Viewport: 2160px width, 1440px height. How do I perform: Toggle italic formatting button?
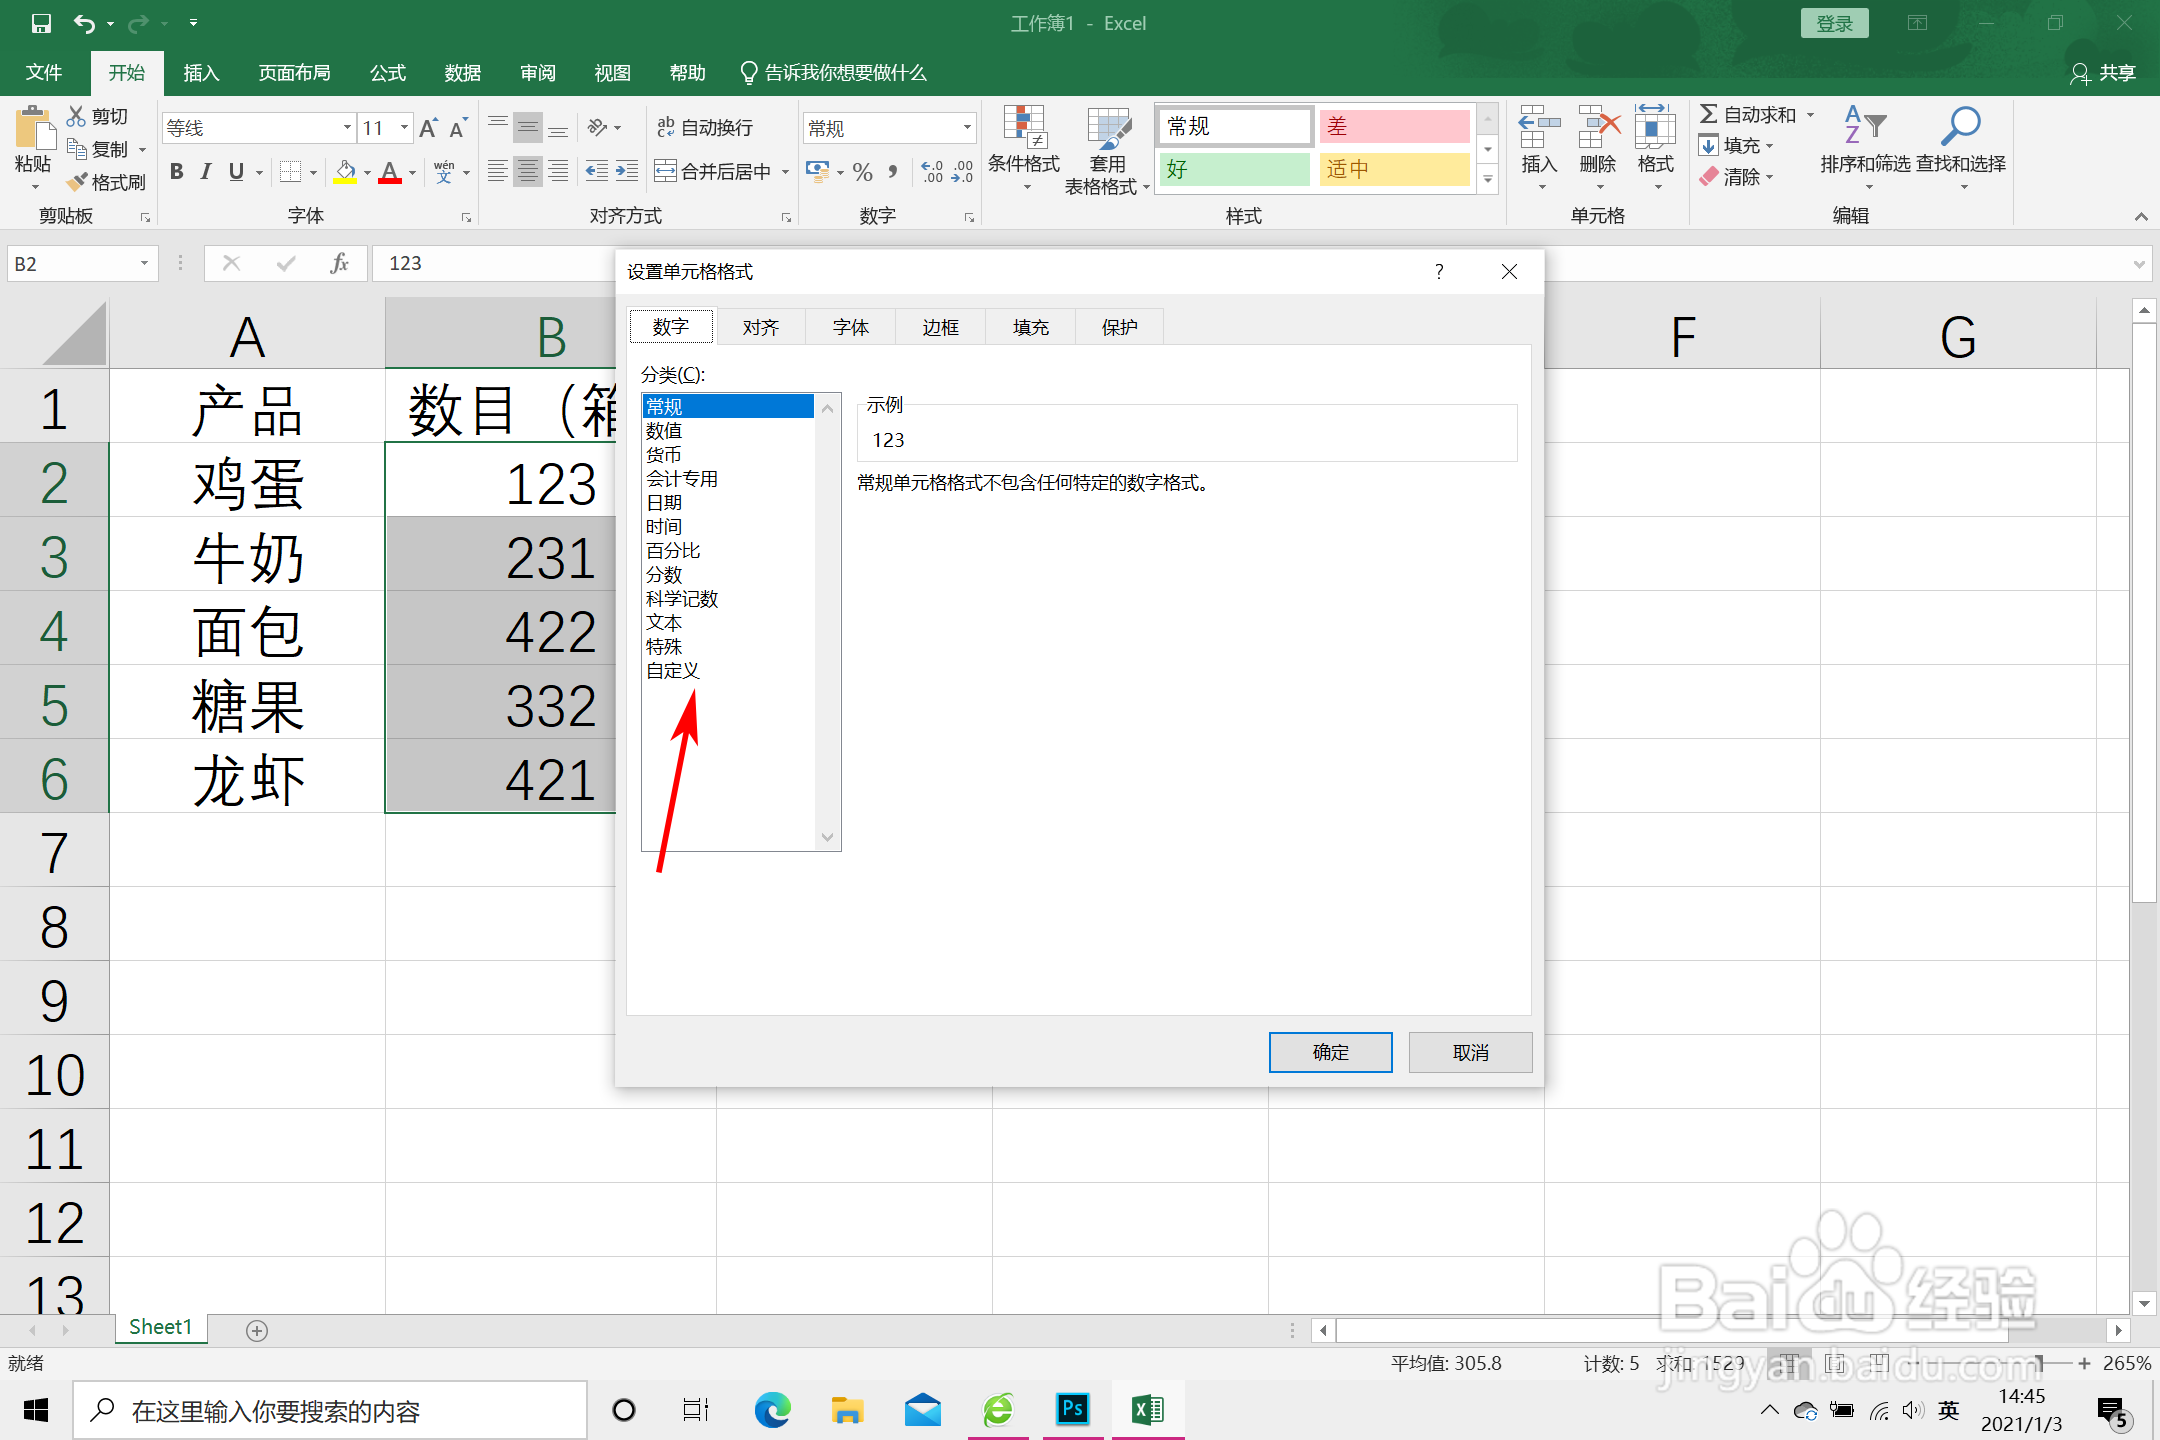click(x=206, y=172)
